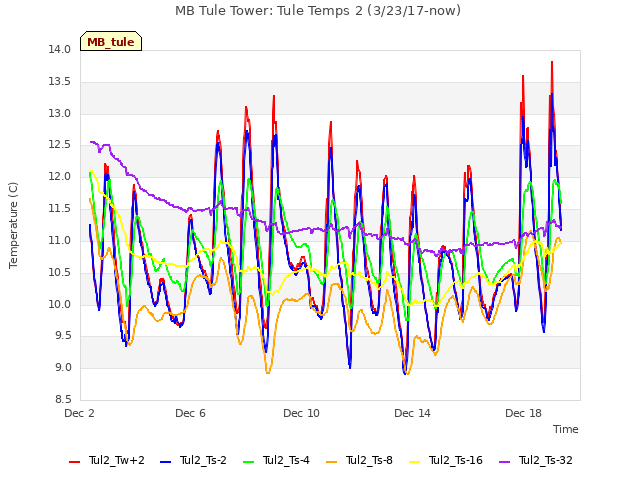Toggle the Tul2_Ts-4 legend entry
The width and height of the screenshot is (640, 480).
276,461
